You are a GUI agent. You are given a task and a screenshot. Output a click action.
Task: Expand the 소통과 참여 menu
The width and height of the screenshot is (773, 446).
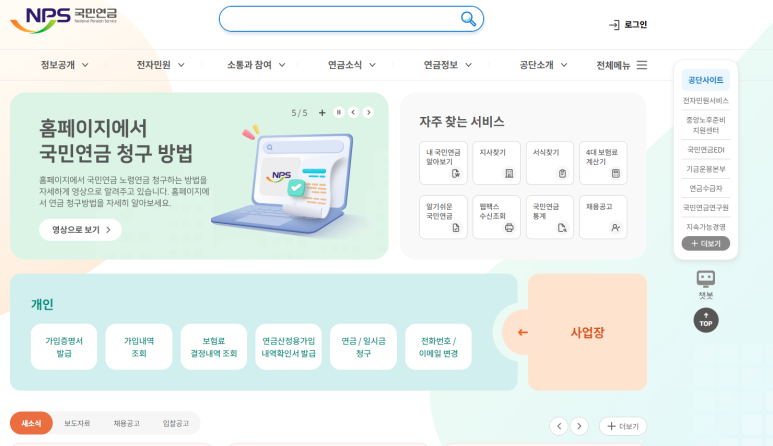click(256, 65)
